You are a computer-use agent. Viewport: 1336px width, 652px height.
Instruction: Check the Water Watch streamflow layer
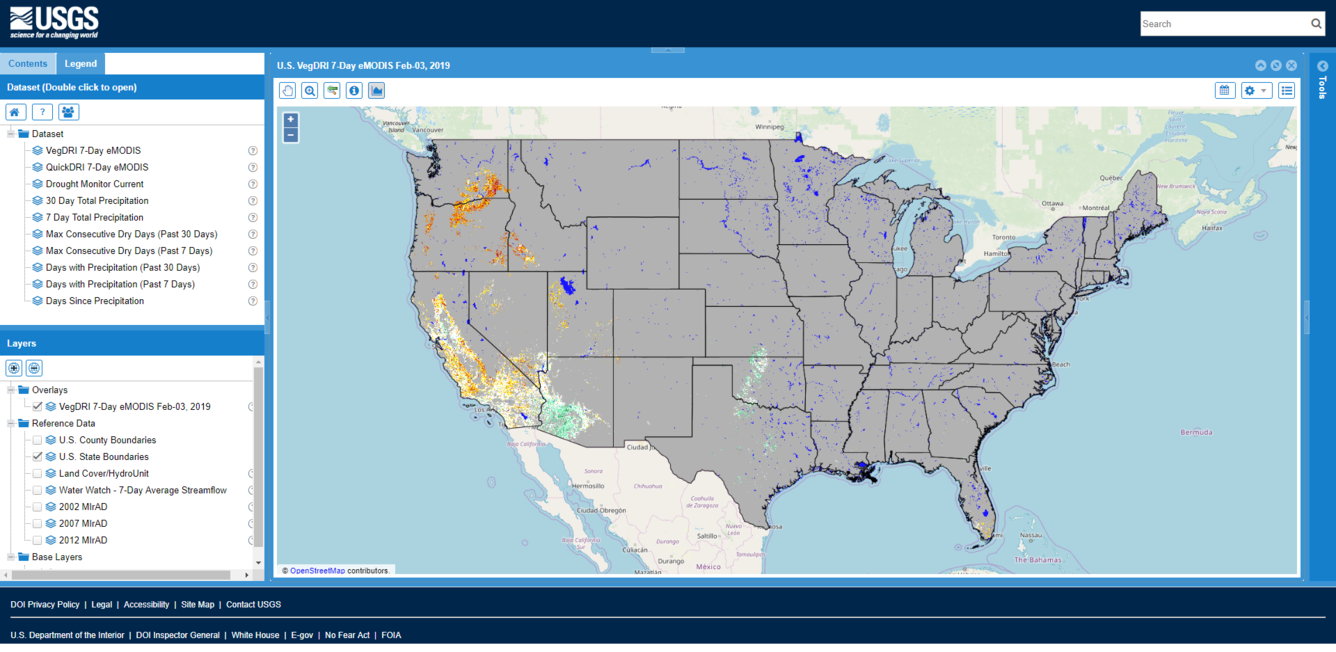click(x=37, y=489)
